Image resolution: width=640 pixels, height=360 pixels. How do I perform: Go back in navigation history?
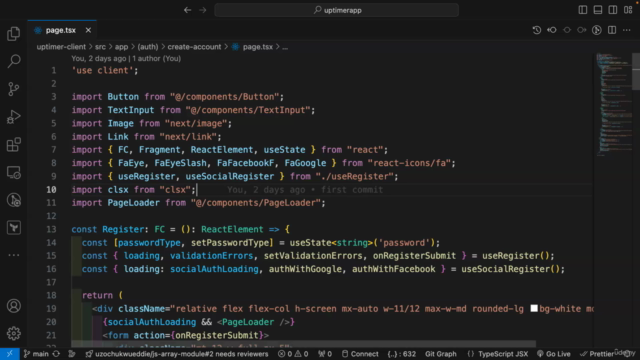[x=187, y=10]
